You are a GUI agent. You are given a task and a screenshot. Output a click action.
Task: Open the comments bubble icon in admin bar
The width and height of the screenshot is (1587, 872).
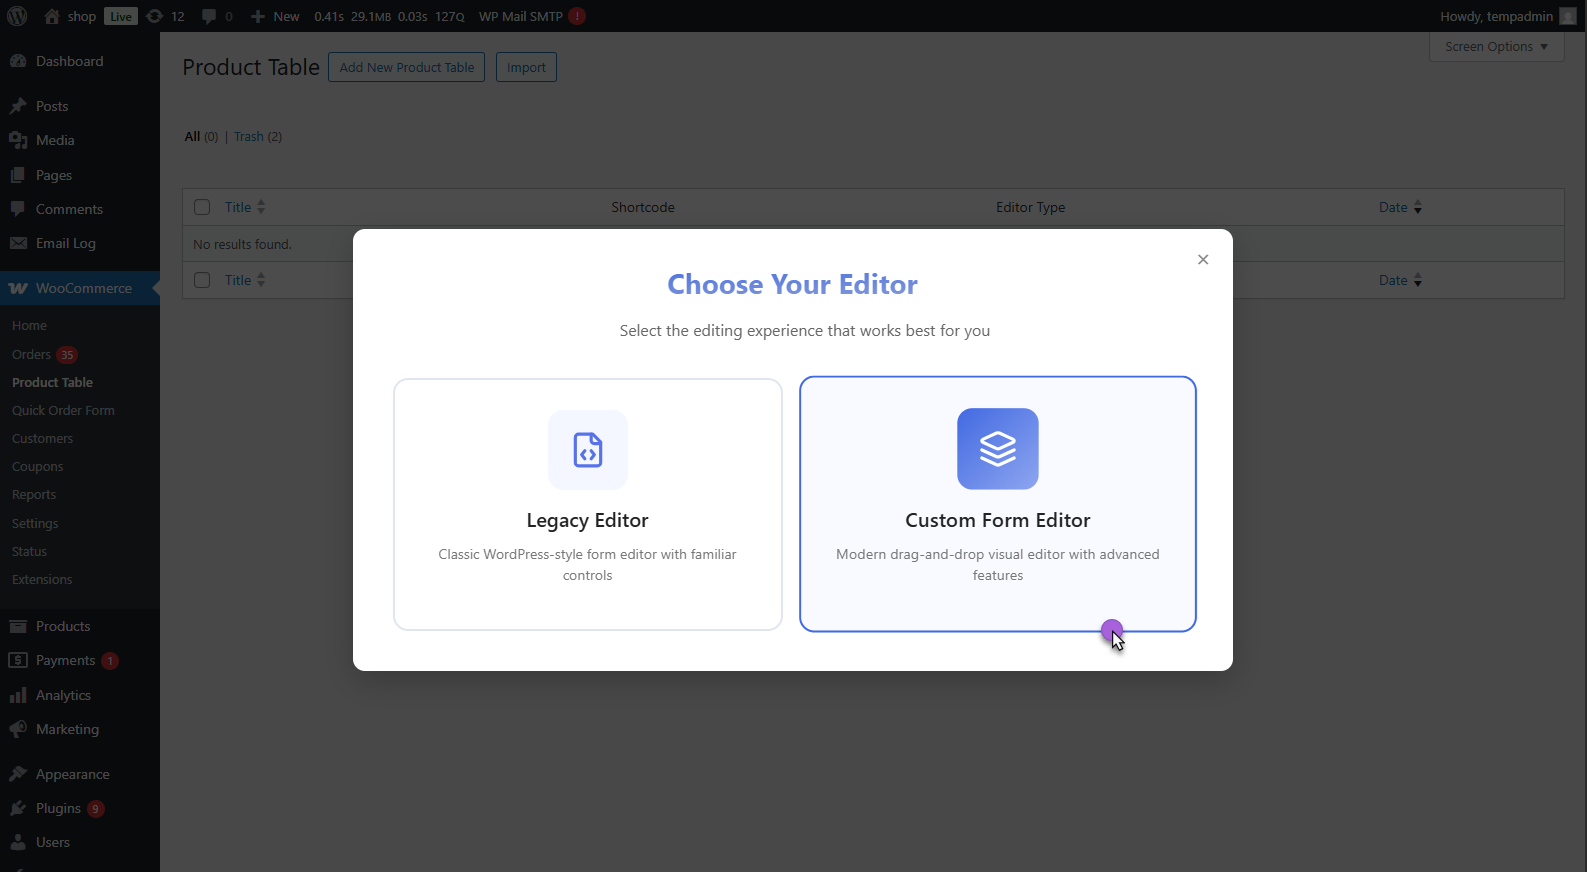click(x=209, y=16)
